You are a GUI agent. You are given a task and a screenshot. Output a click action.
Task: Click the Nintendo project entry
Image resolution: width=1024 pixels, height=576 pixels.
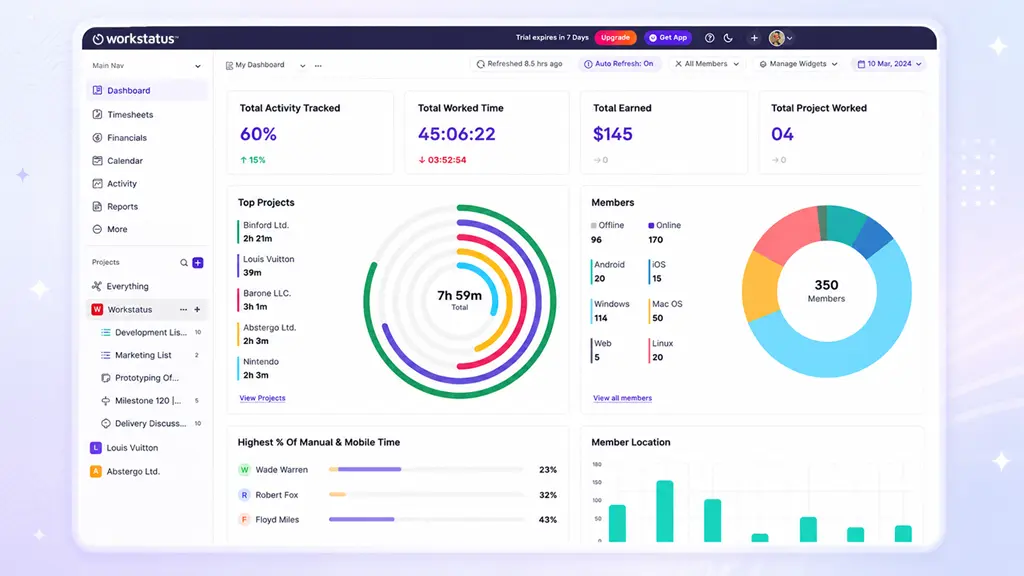pos(260,368)
